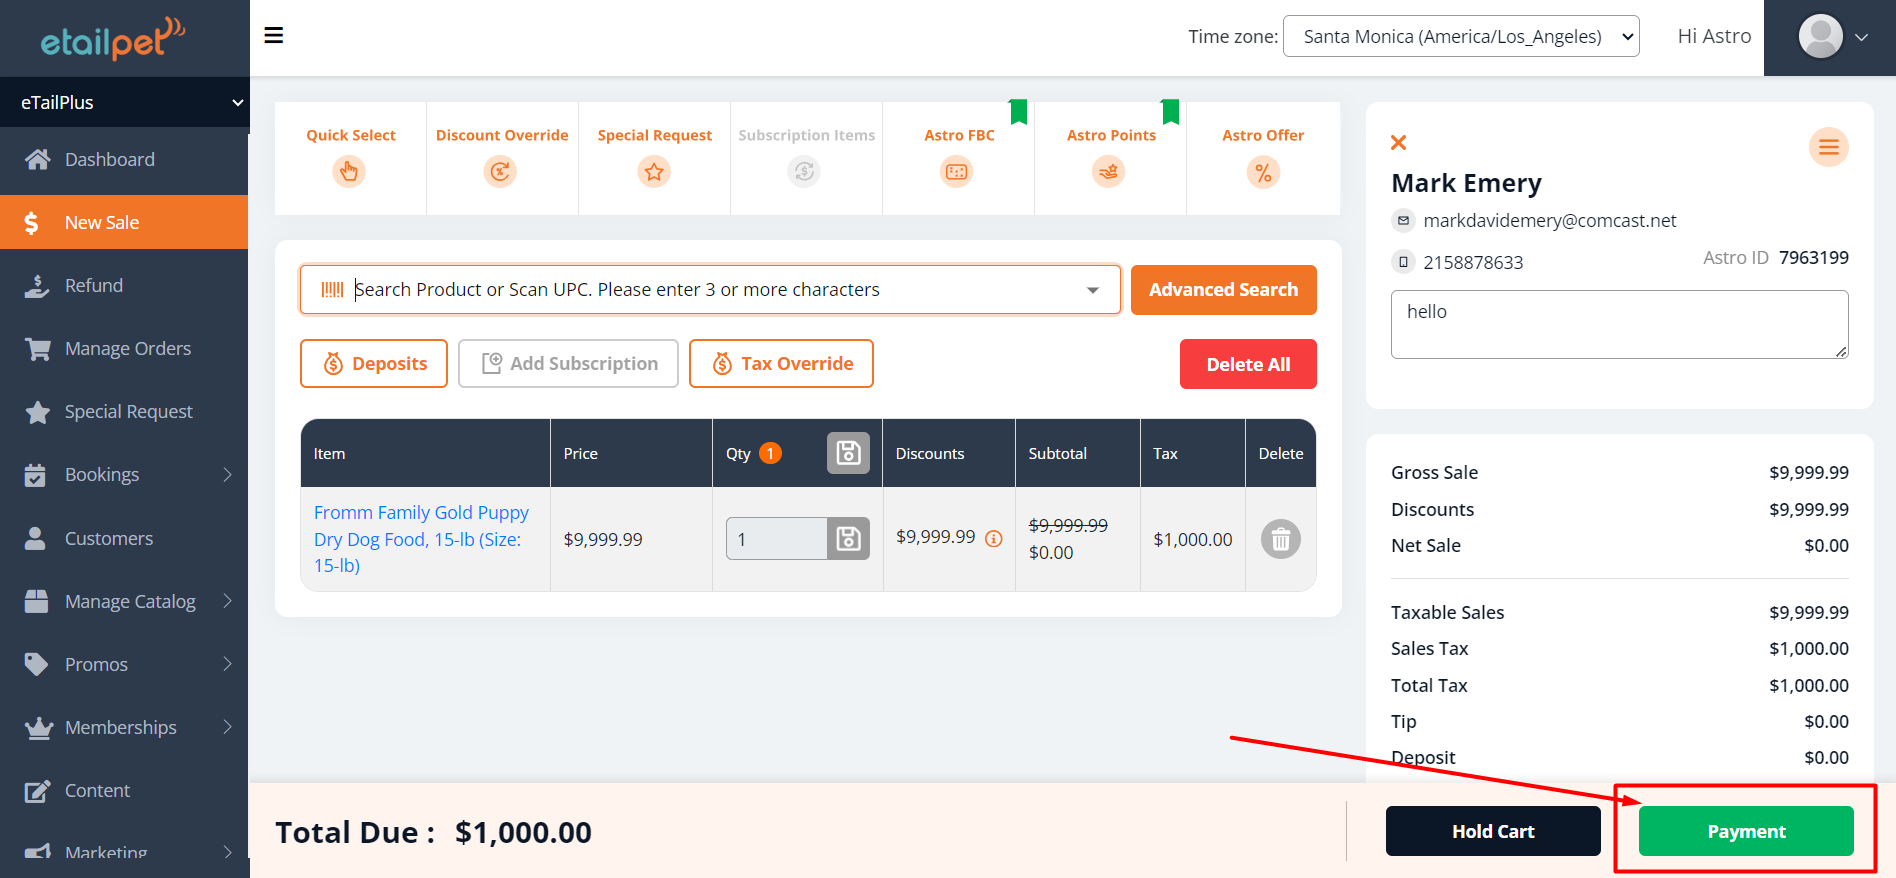
Task: Click the green Payment button
Action: (1745, 831)
